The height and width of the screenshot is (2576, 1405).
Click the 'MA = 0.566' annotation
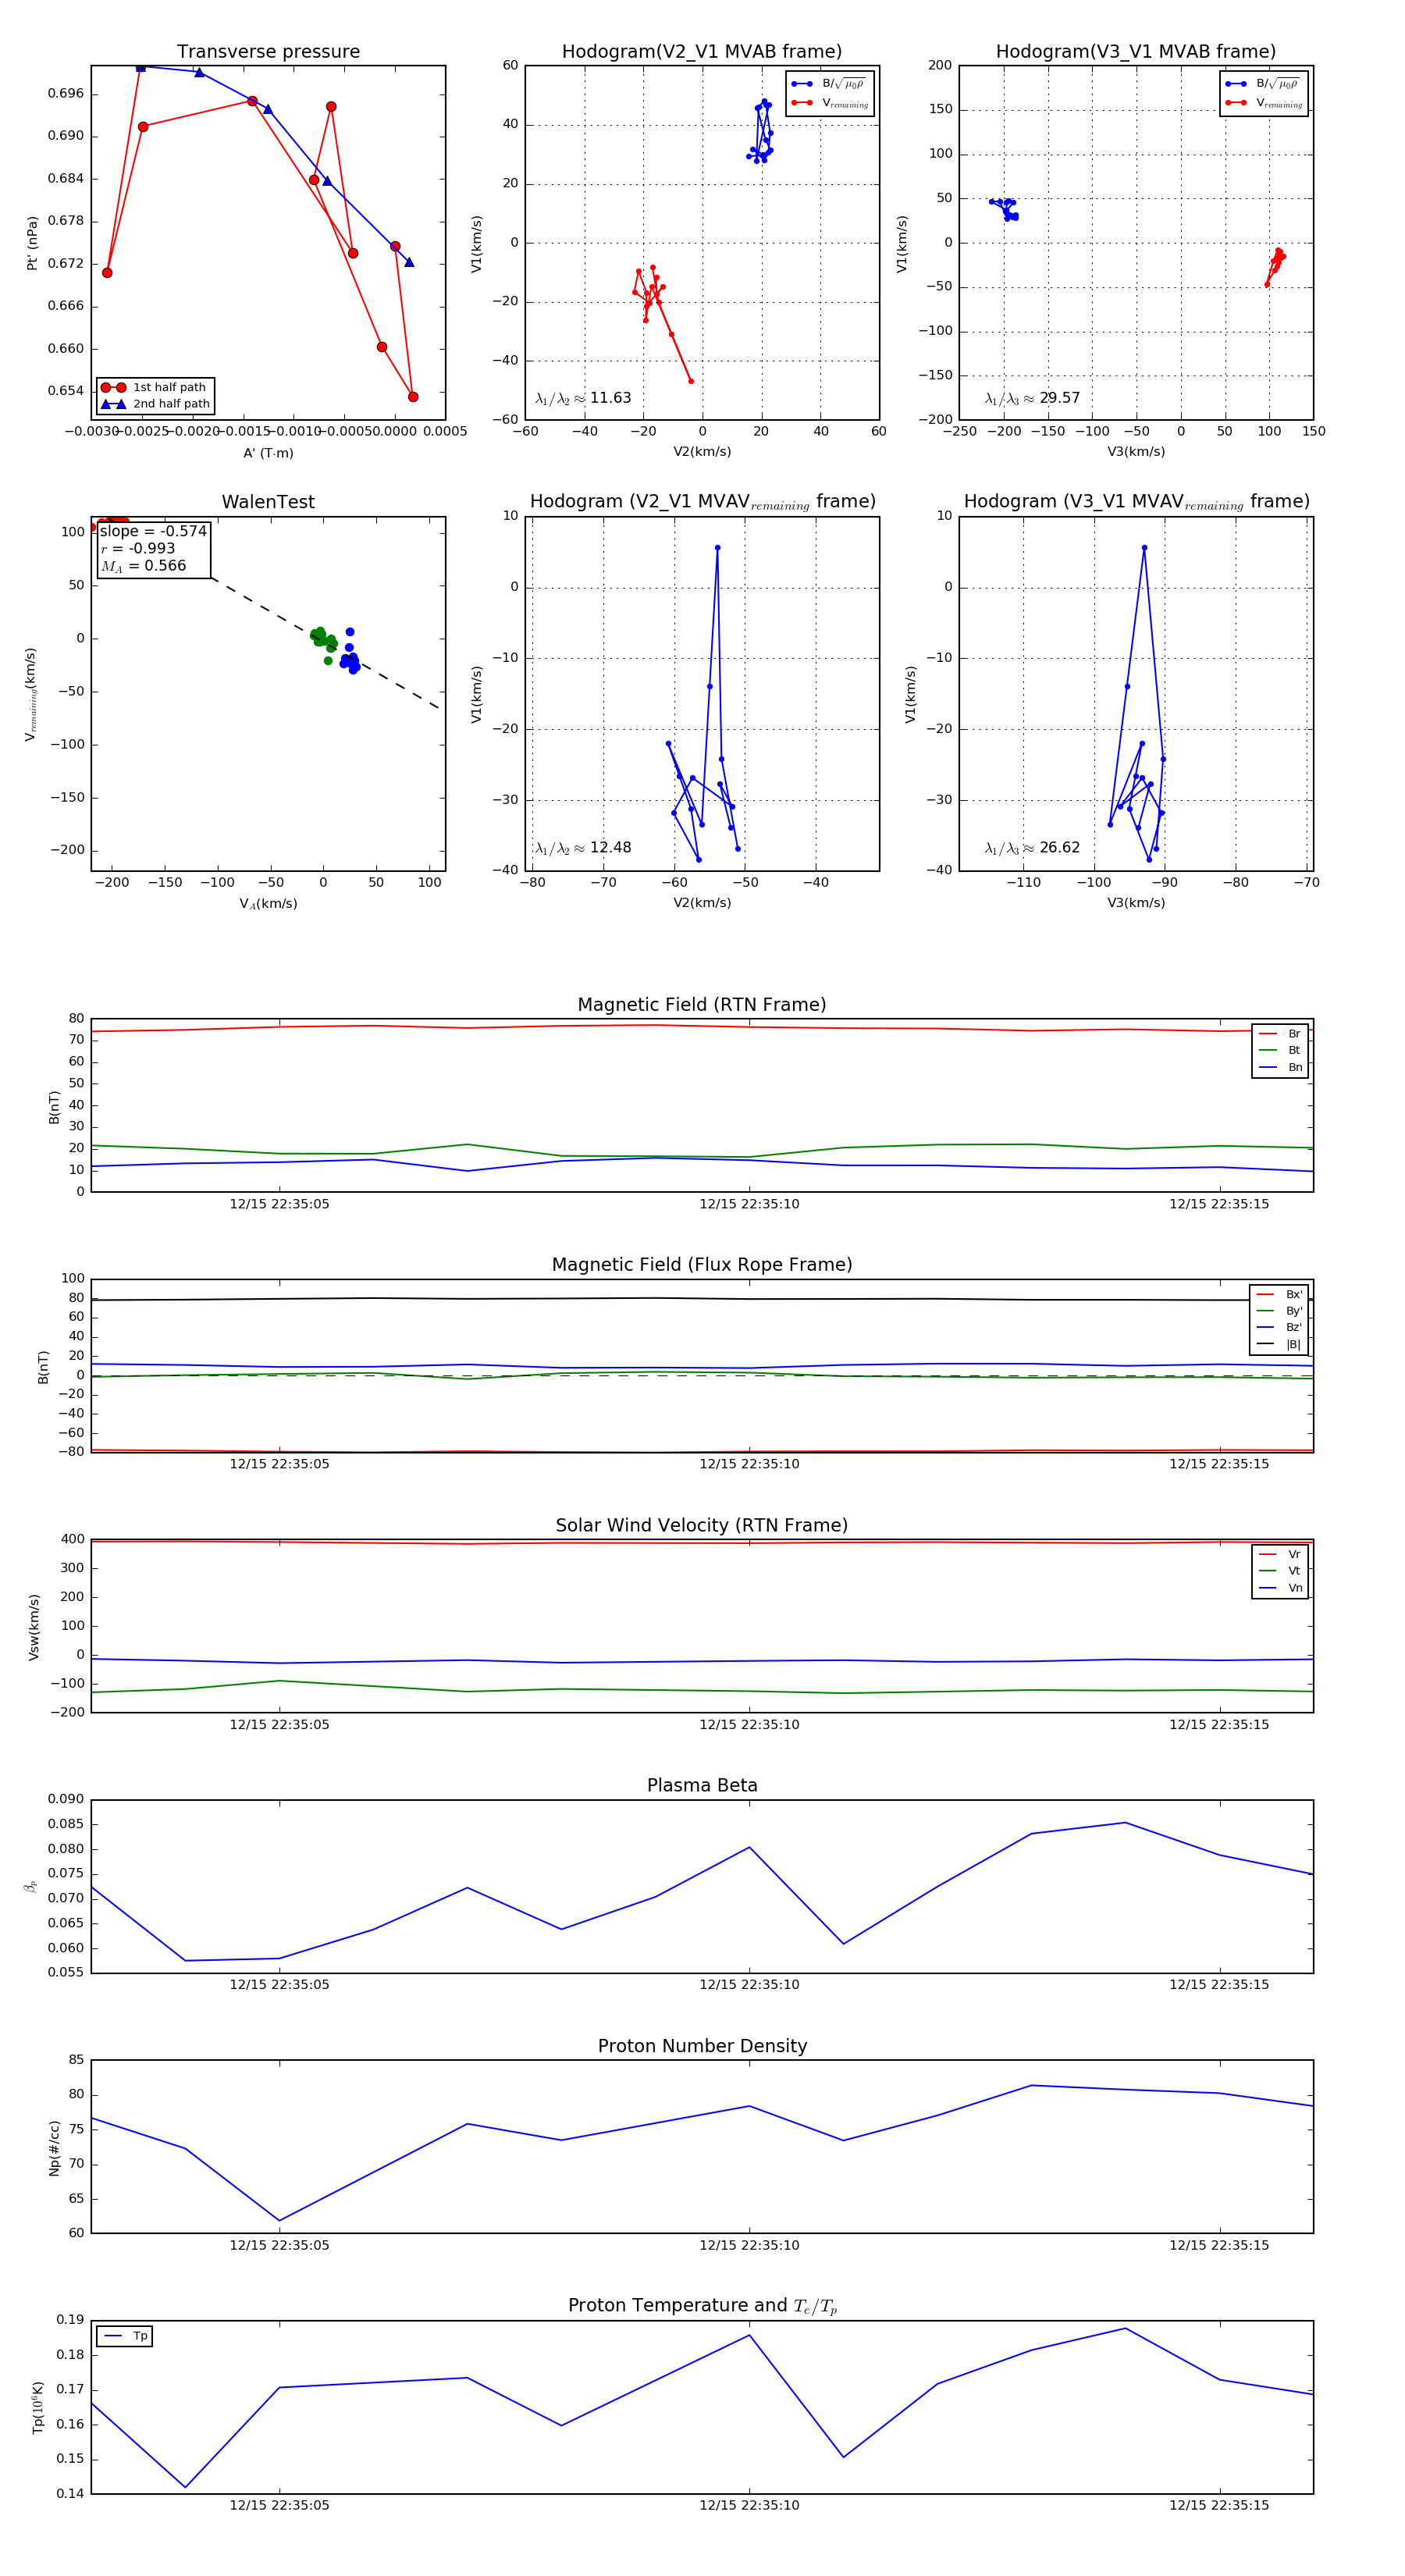[143, 566]
